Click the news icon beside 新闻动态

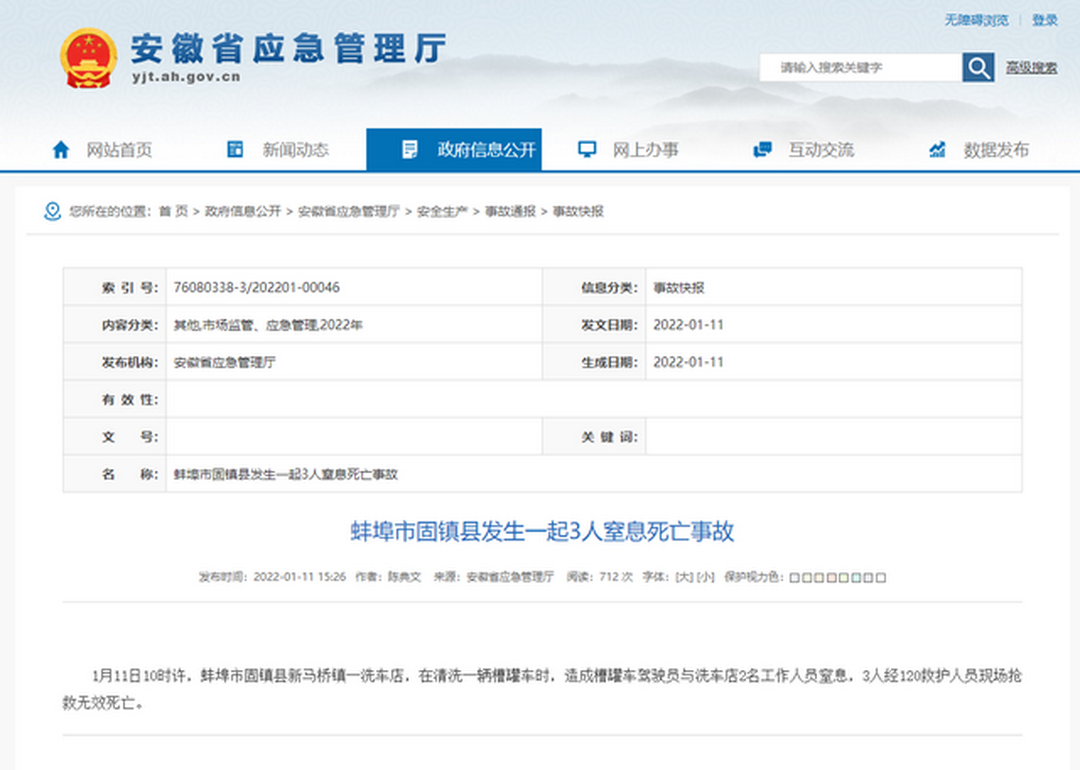pos(235,149)
